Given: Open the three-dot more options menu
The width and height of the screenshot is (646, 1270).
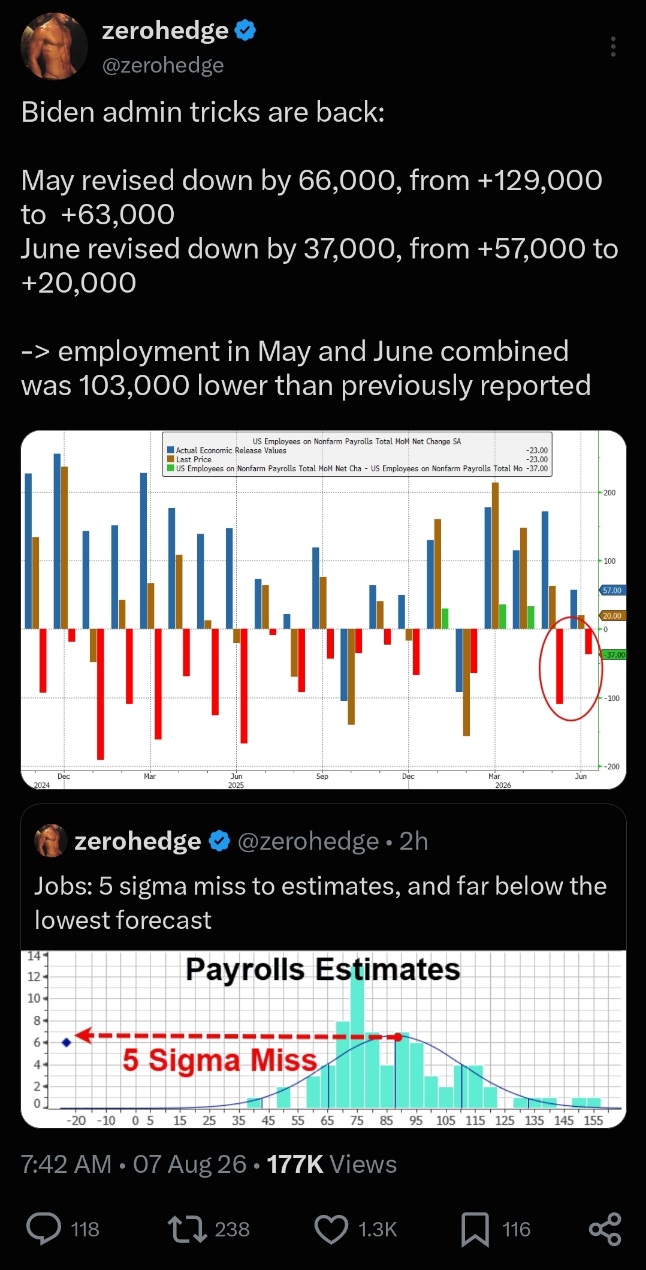Looking at the screenshot, I should [613, 47].
